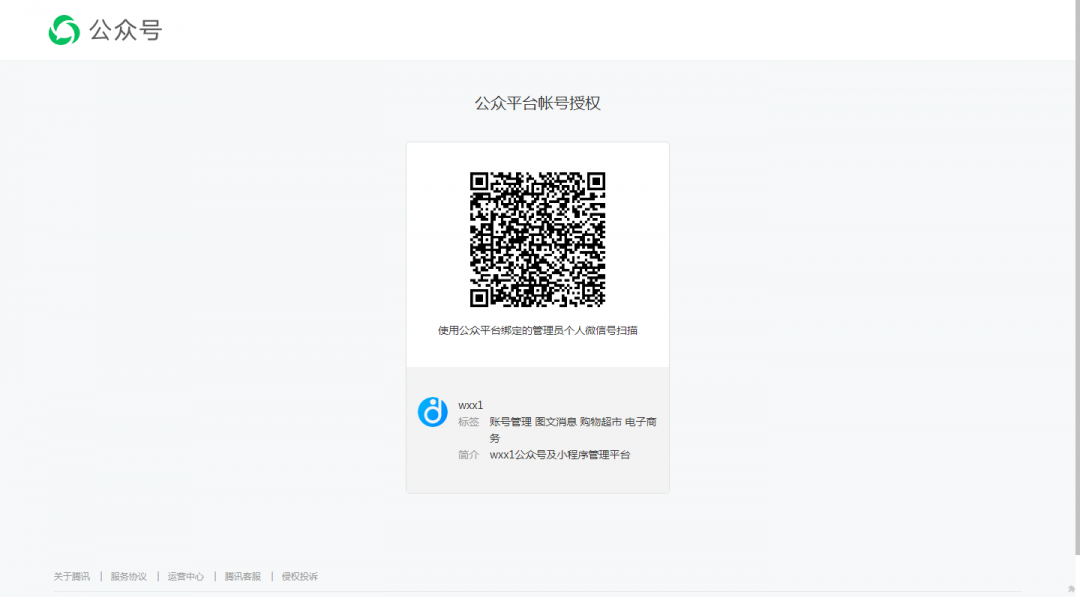Viewport: 1080px width, 597px height.
Task: Click the scan instruction text below the QR code
Action: pyautogui.click(x=537, y=332)
